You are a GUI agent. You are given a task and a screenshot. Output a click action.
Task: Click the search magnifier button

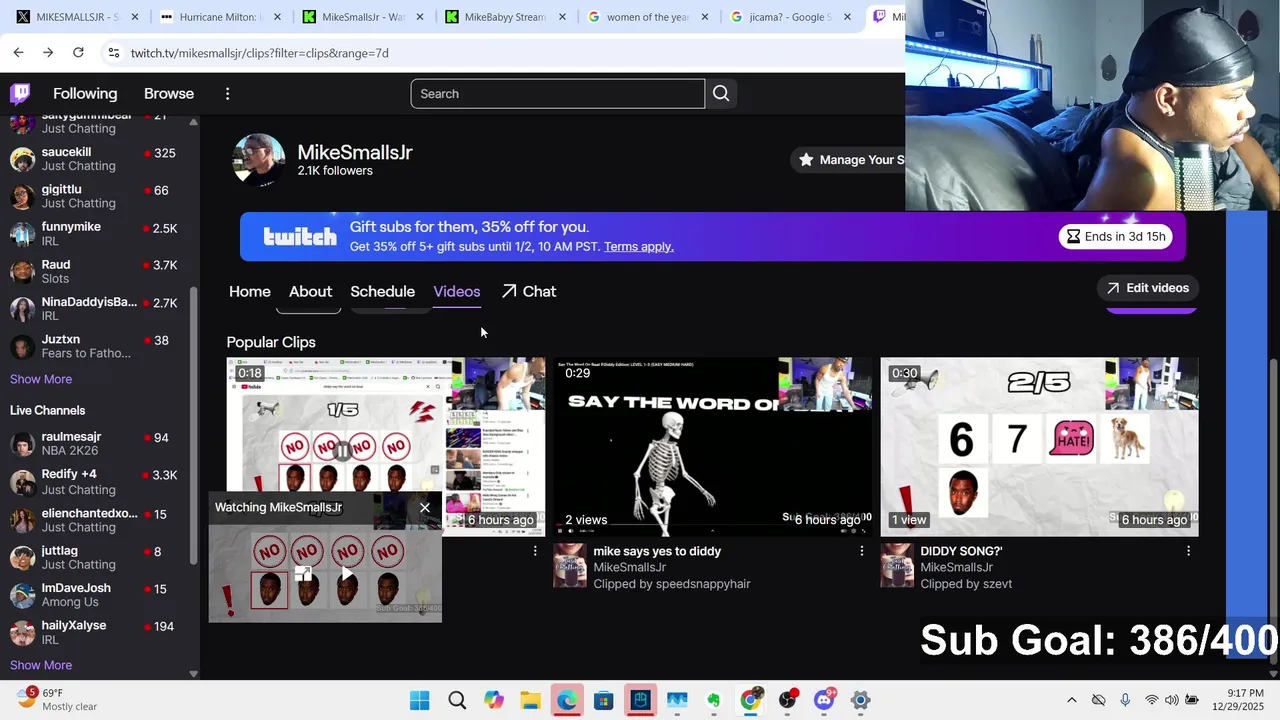721,94
